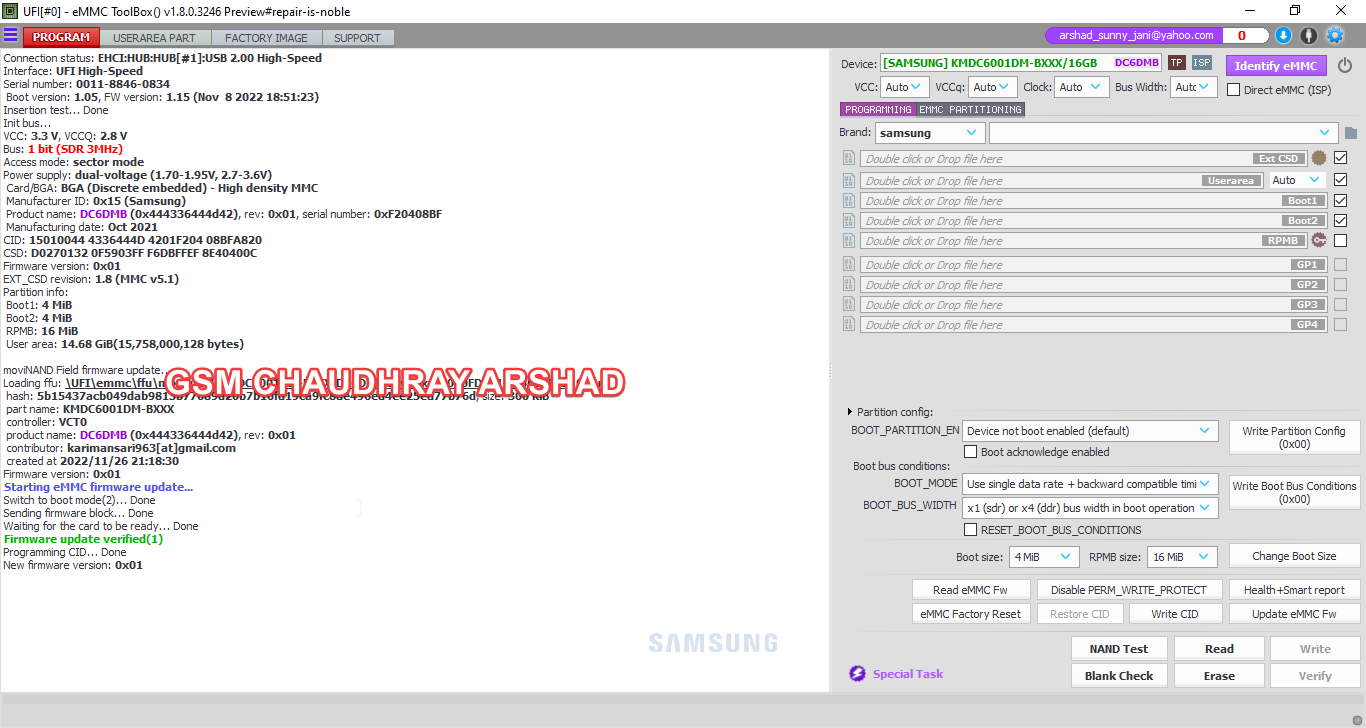This screenshot has height=728, width=1366.
Task: Click the file icon for GP1 row
Action: pyautogui.click(x=849, y=264)
